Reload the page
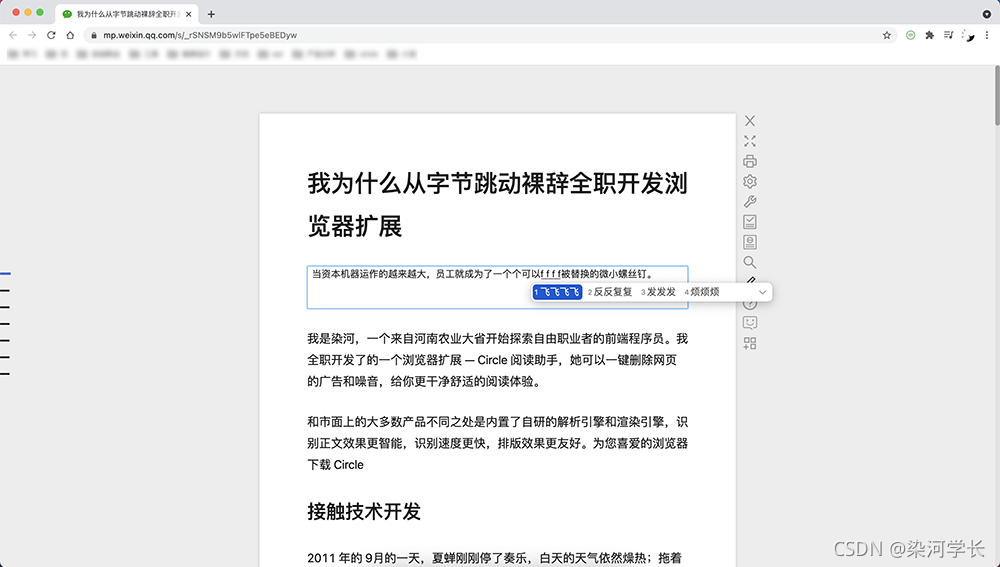 (51, 35)
